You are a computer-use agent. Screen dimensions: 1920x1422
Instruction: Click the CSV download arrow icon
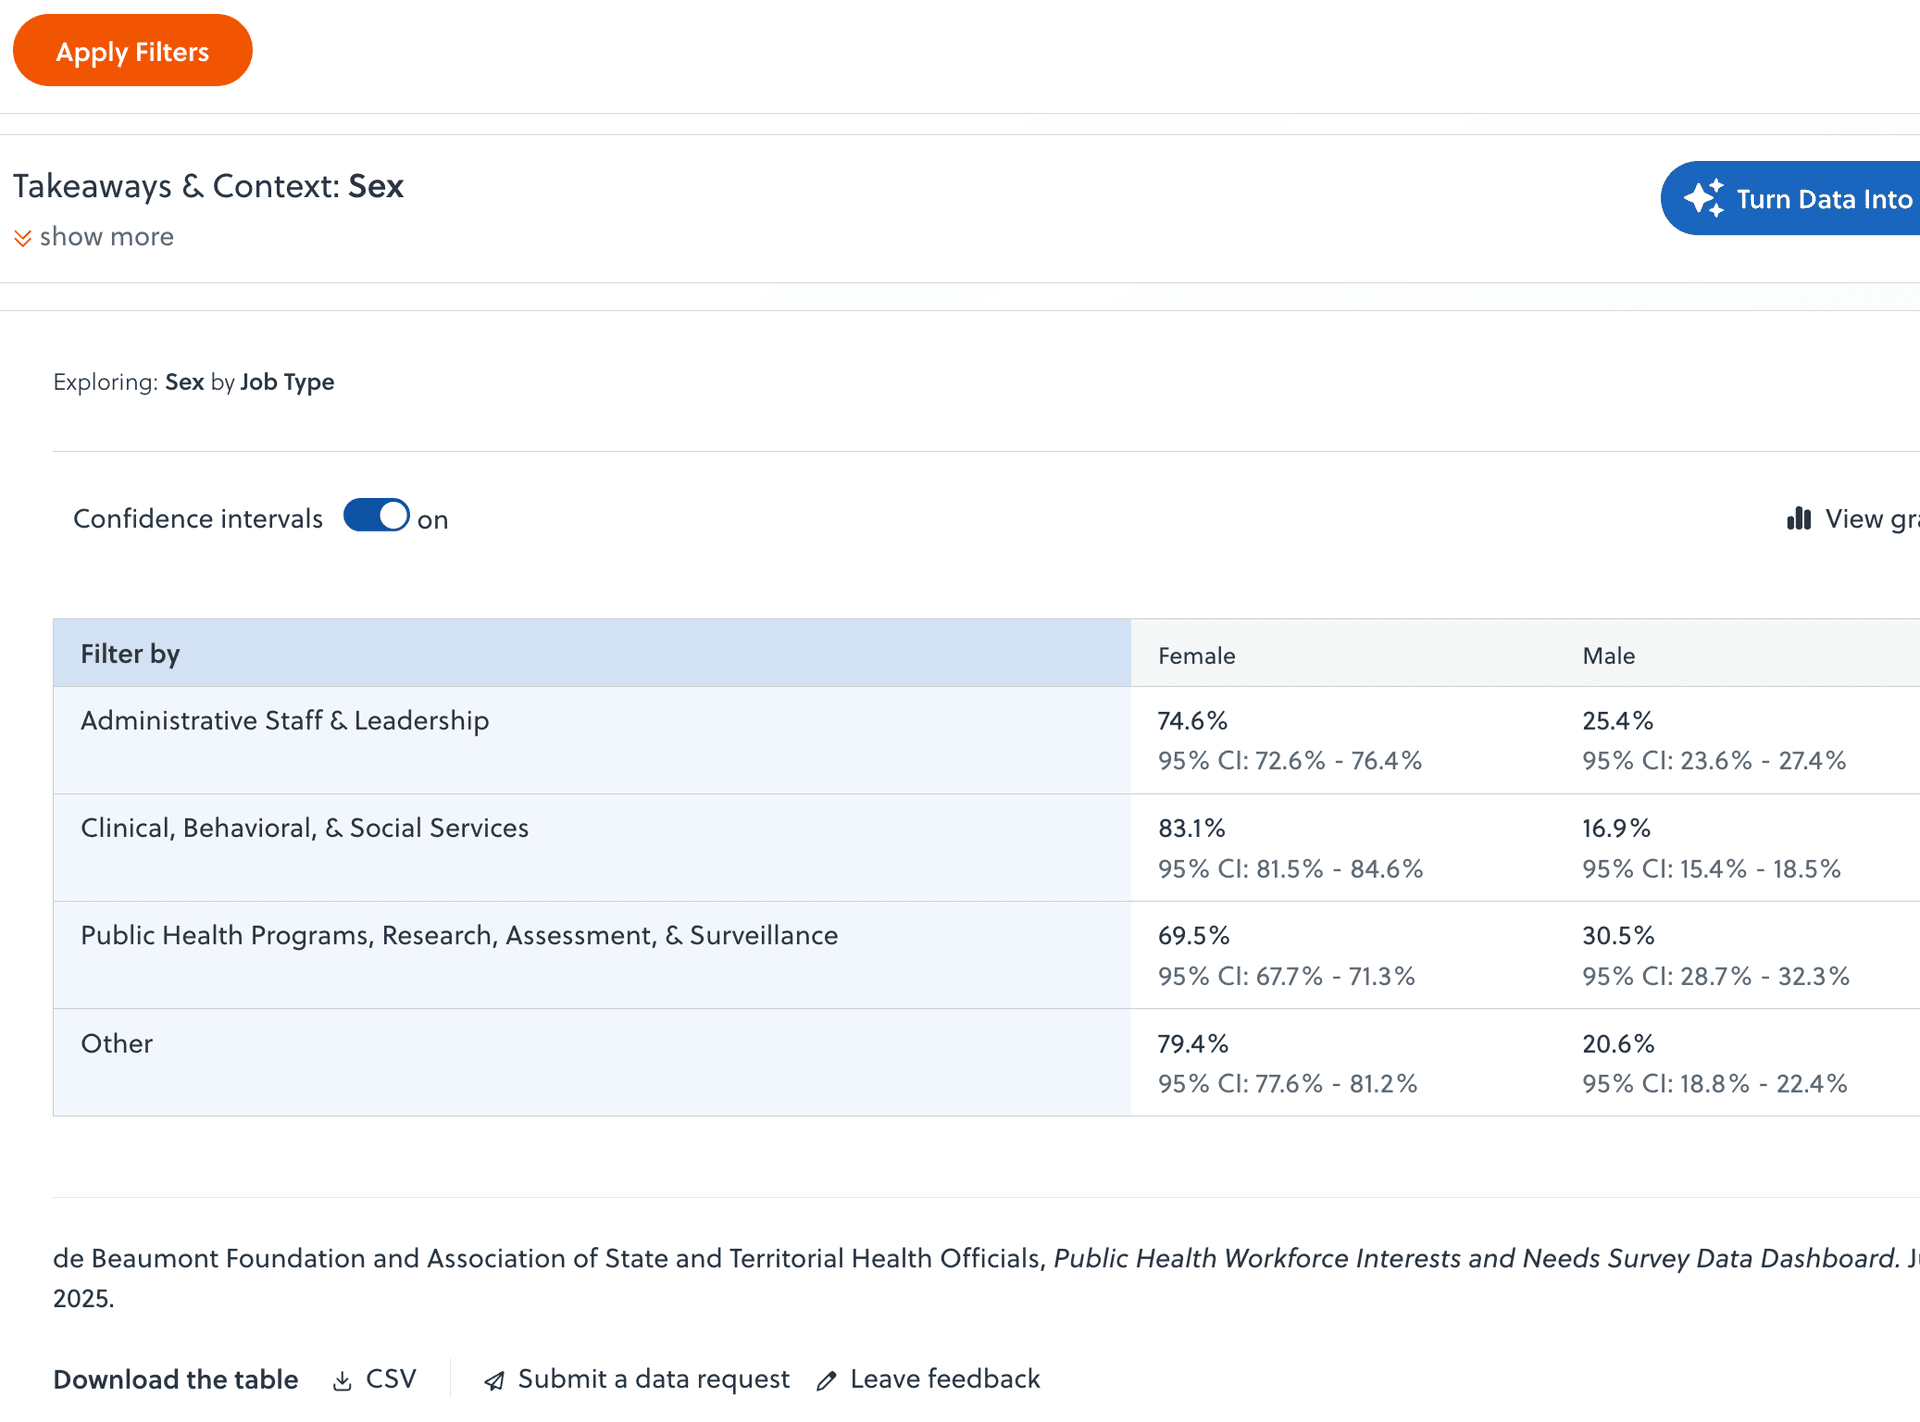click(342, 1381)
